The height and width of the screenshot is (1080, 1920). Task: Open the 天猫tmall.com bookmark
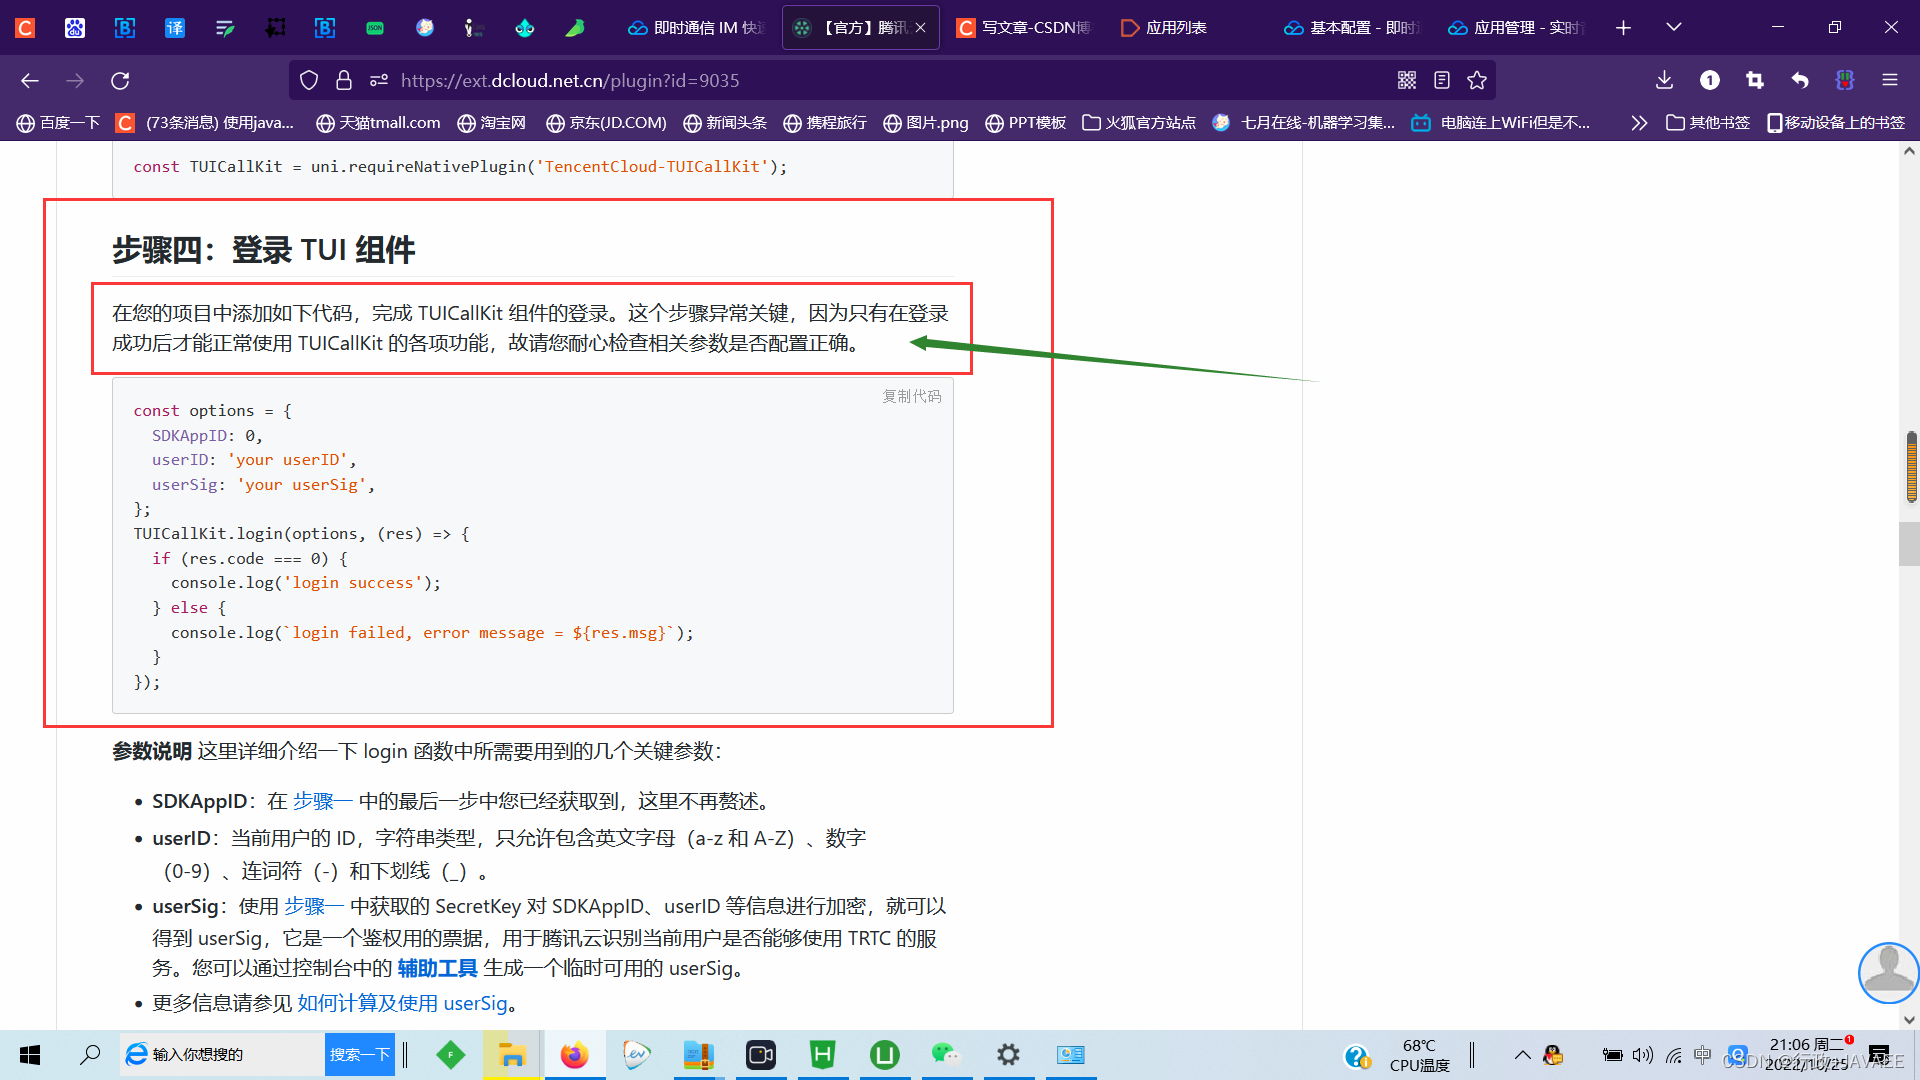pos(378,123)
